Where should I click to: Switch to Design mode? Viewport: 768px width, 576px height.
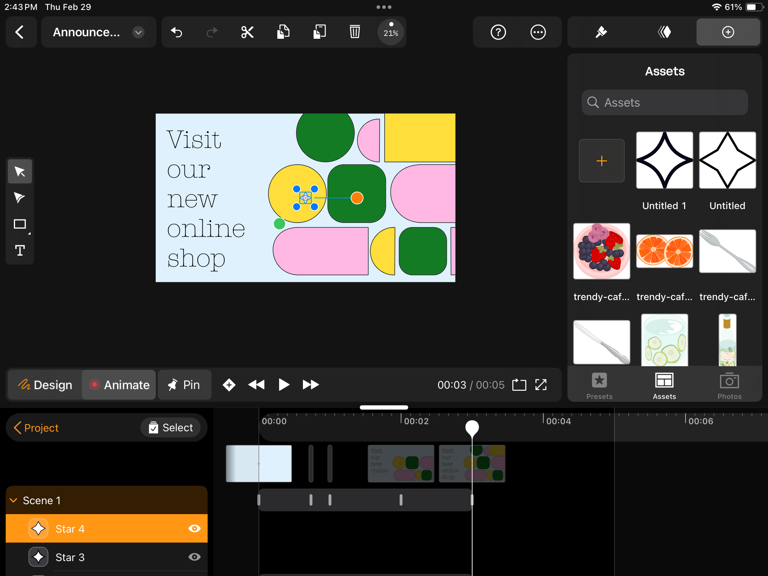point(45,385)
